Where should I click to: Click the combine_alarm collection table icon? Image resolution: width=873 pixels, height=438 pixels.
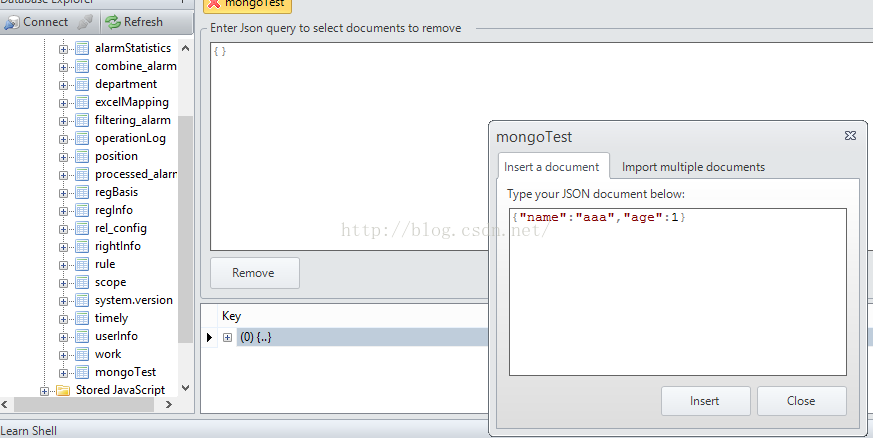pyautogui.click(x=82, y=66)
